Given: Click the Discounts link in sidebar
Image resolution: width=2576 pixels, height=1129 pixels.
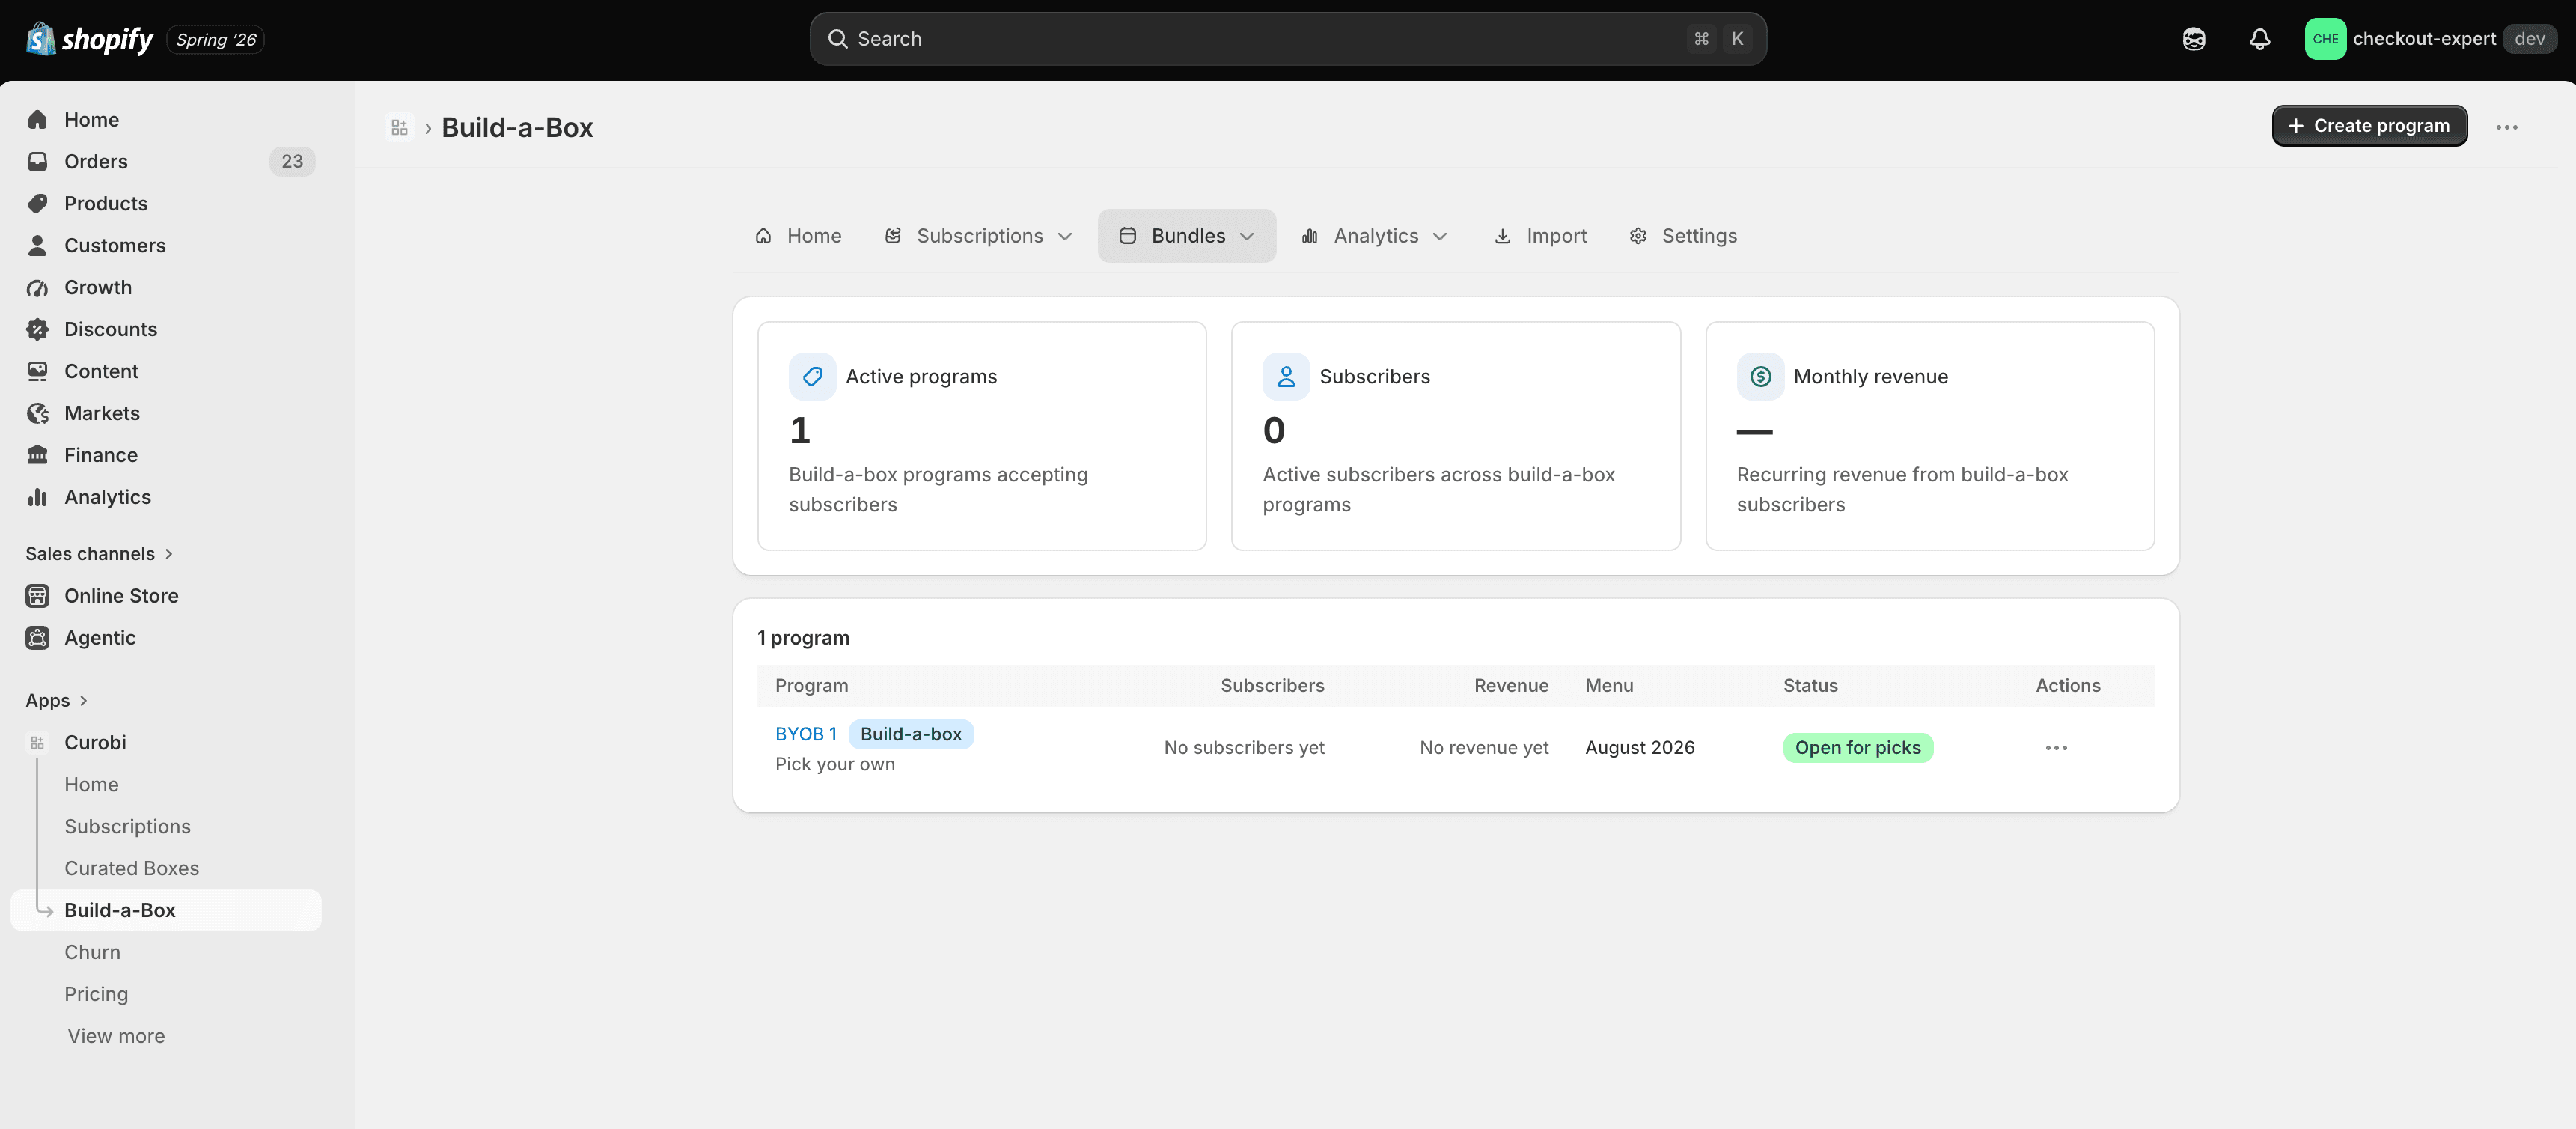Looking at the screenshot, I should (x=110, y=330).
